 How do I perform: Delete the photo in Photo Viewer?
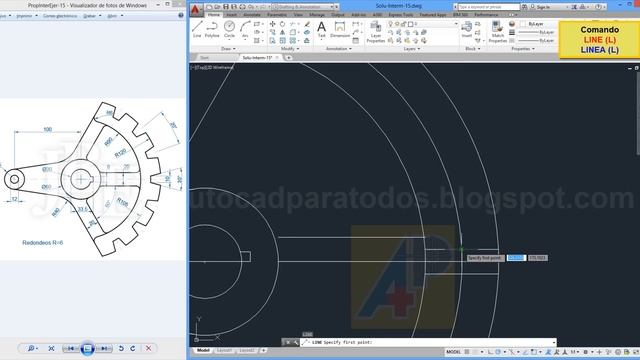click(149, 348)
